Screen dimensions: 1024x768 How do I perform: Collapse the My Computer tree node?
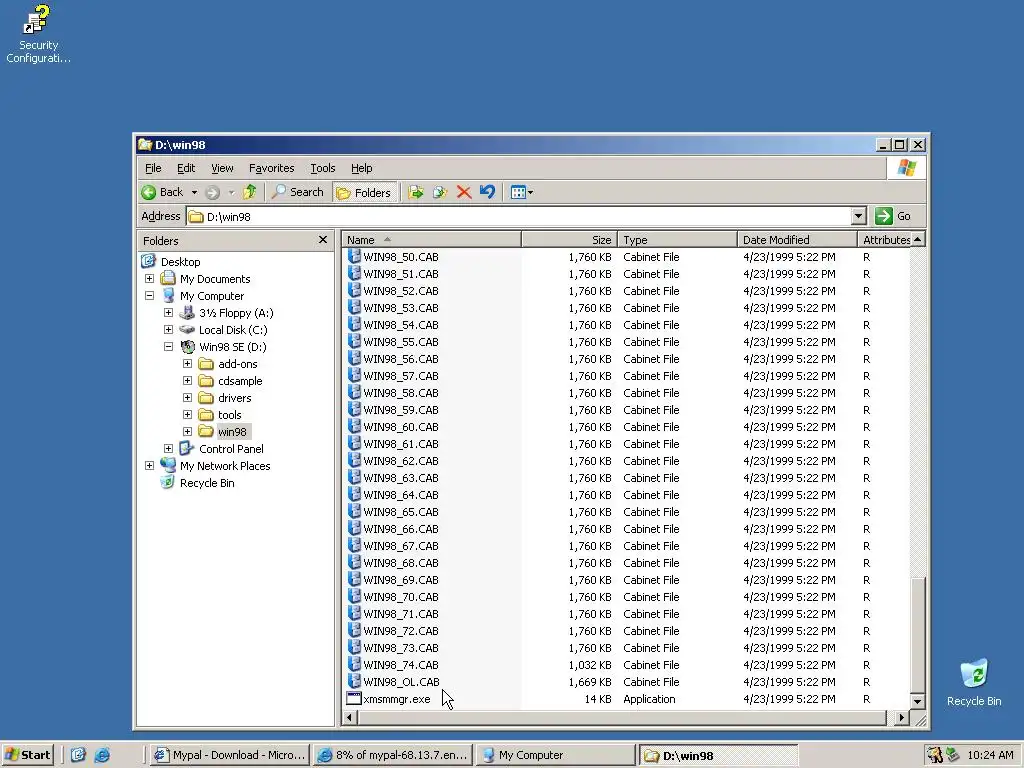pos(150,296)
